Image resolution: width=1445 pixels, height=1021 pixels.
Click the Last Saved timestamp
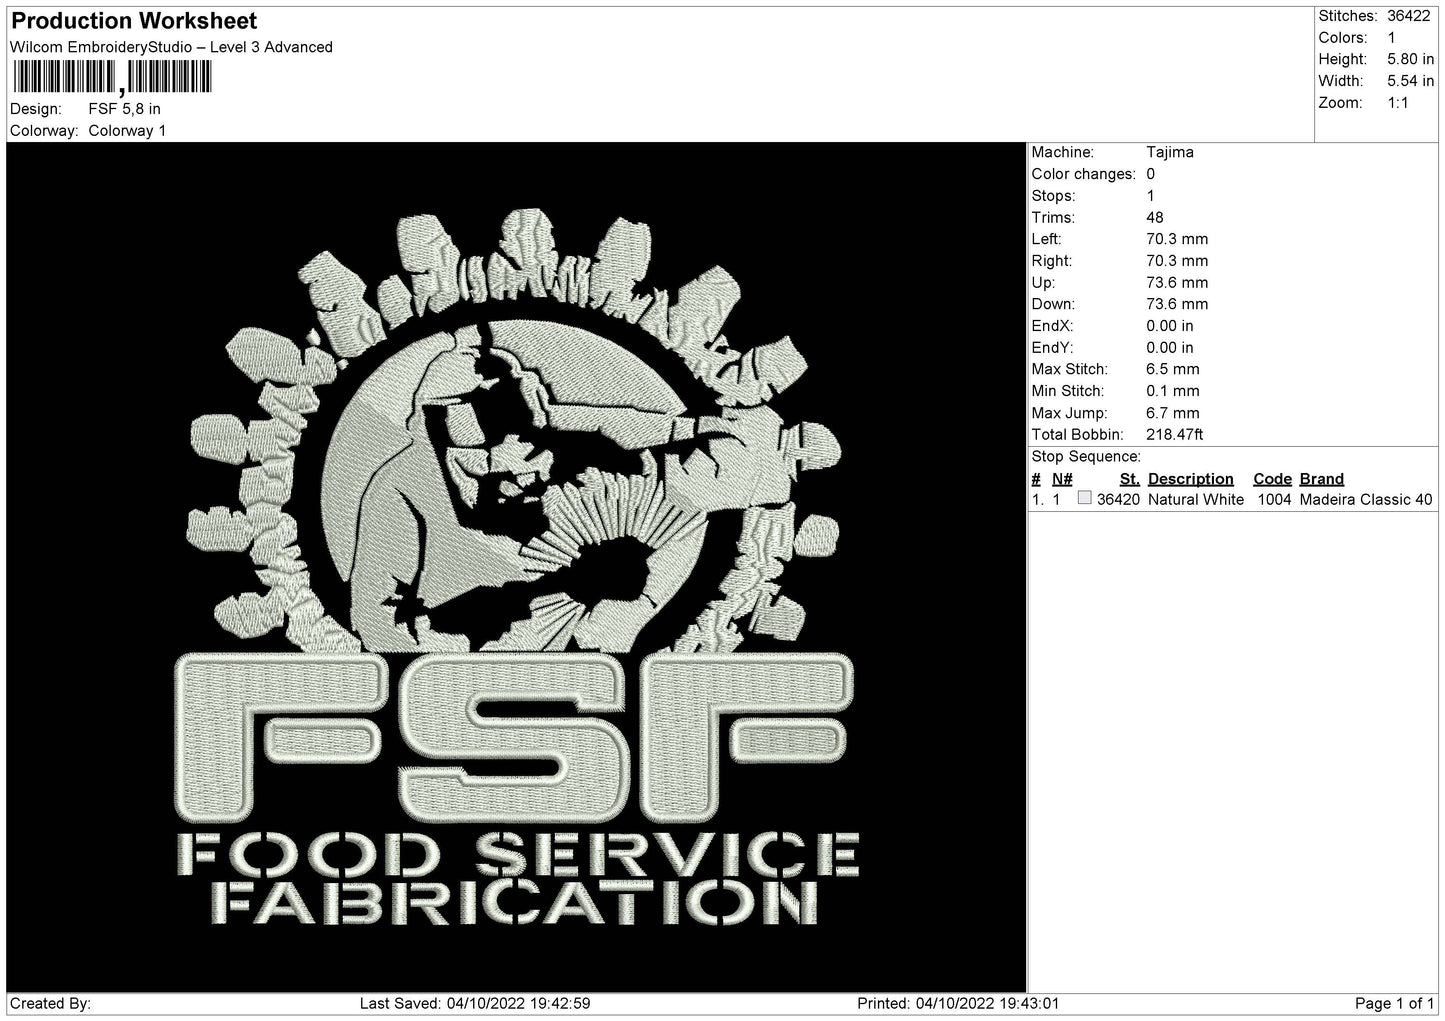[475, 1004]
